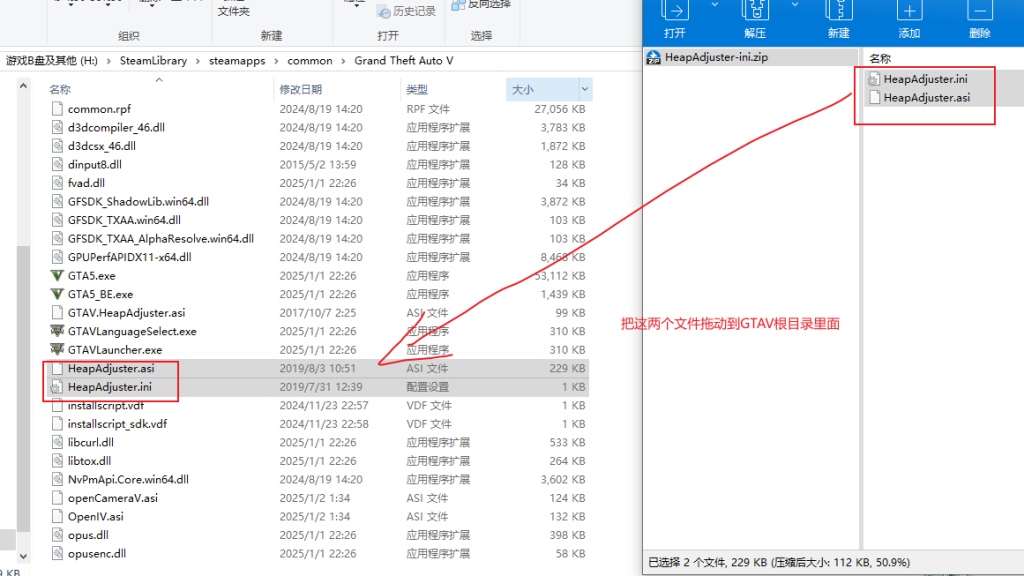The image size is (1024, 576).
Task: Select the file name GPUPerfAPIDX11-x64.dll
Action: pos(129,257)
